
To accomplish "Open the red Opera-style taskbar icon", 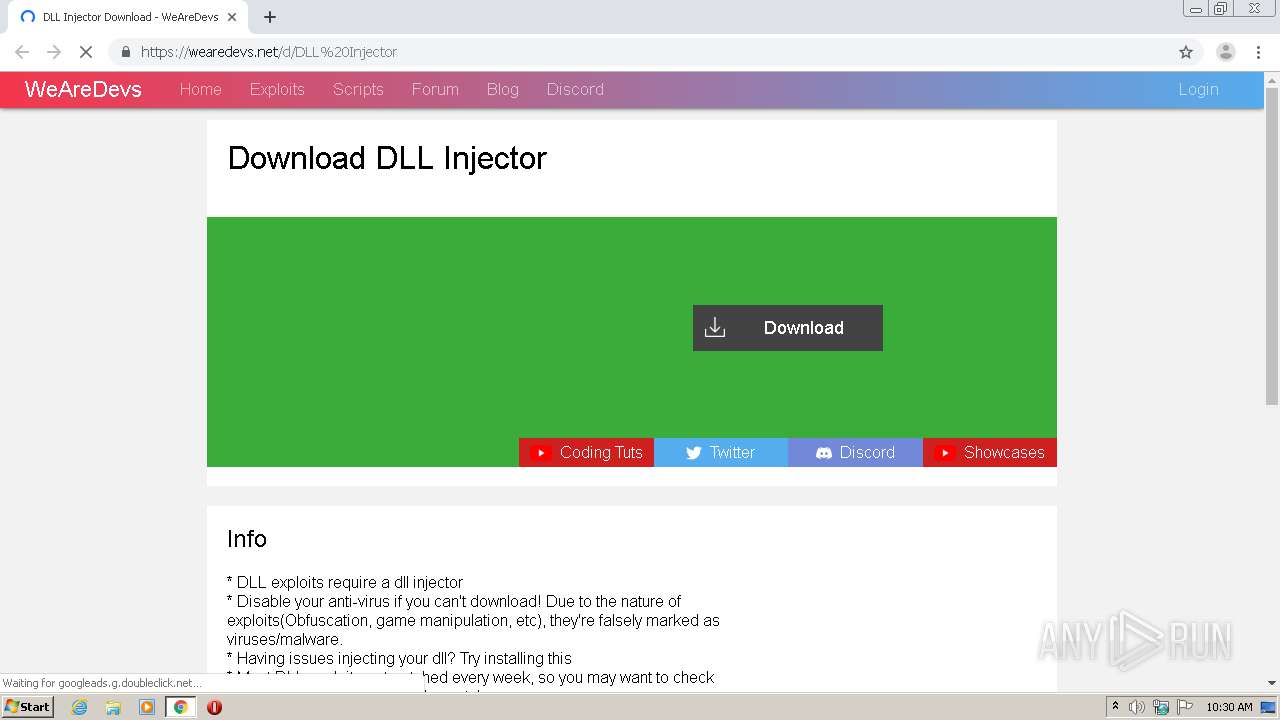I will pyautogui.click(x=214, y=707).
